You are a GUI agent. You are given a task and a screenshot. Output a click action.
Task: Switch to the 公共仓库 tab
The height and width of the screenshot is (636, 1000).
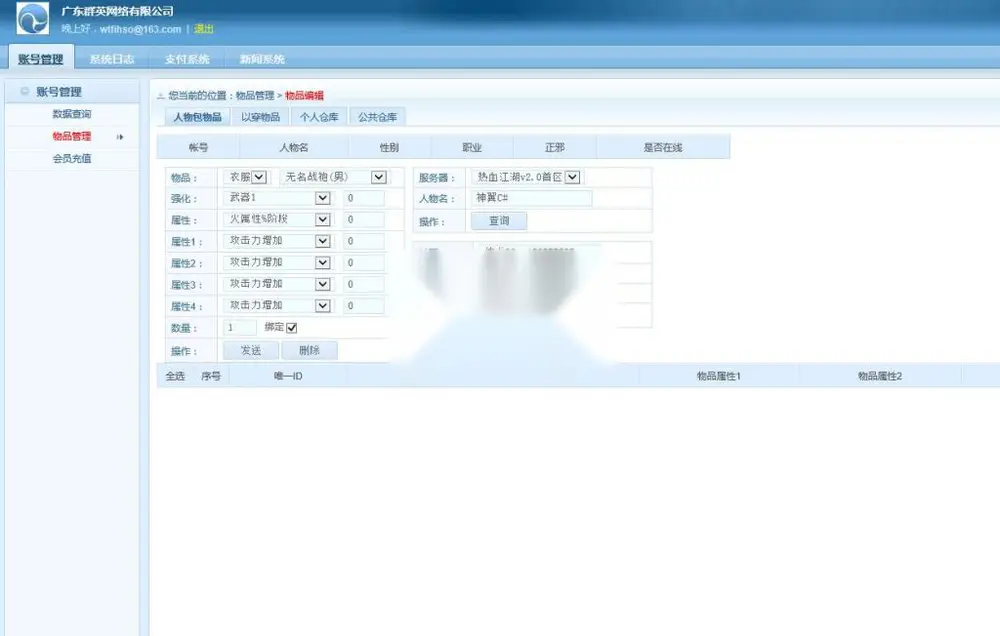pyautogui.click(x=378, y=117)
